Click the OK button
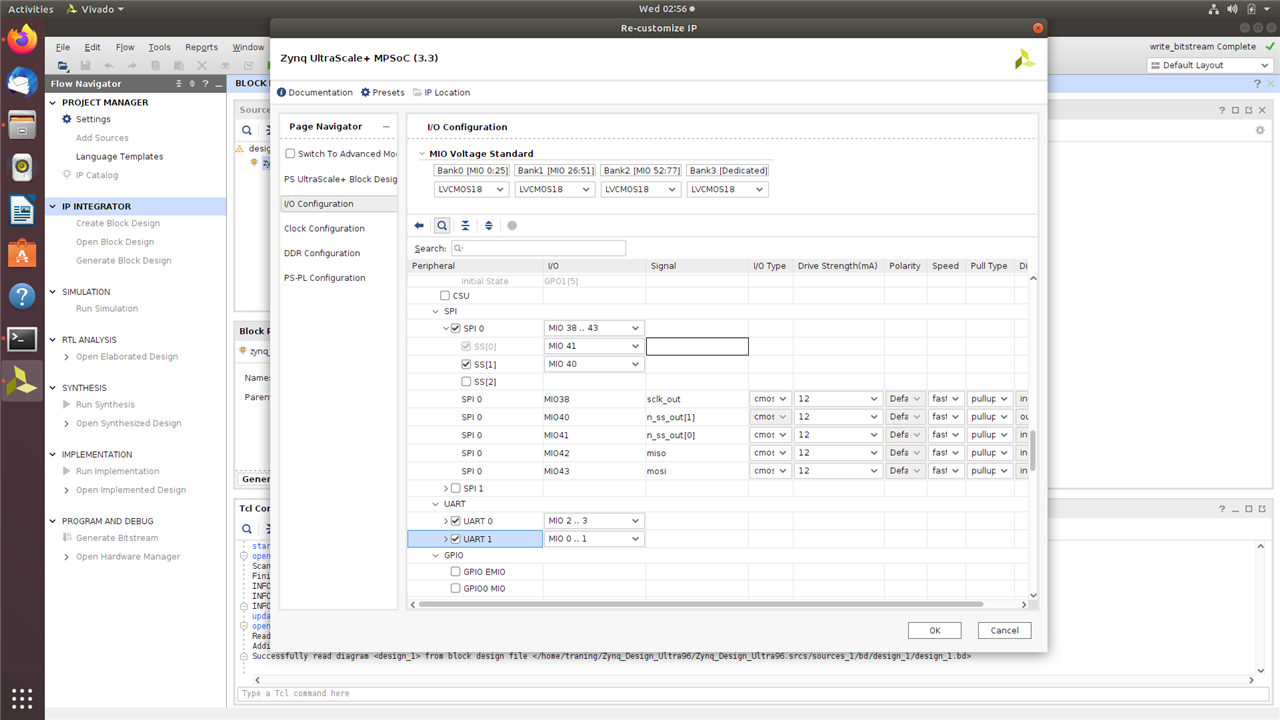The width and height of the screenshot is (1280, 720). coord(935,630)
